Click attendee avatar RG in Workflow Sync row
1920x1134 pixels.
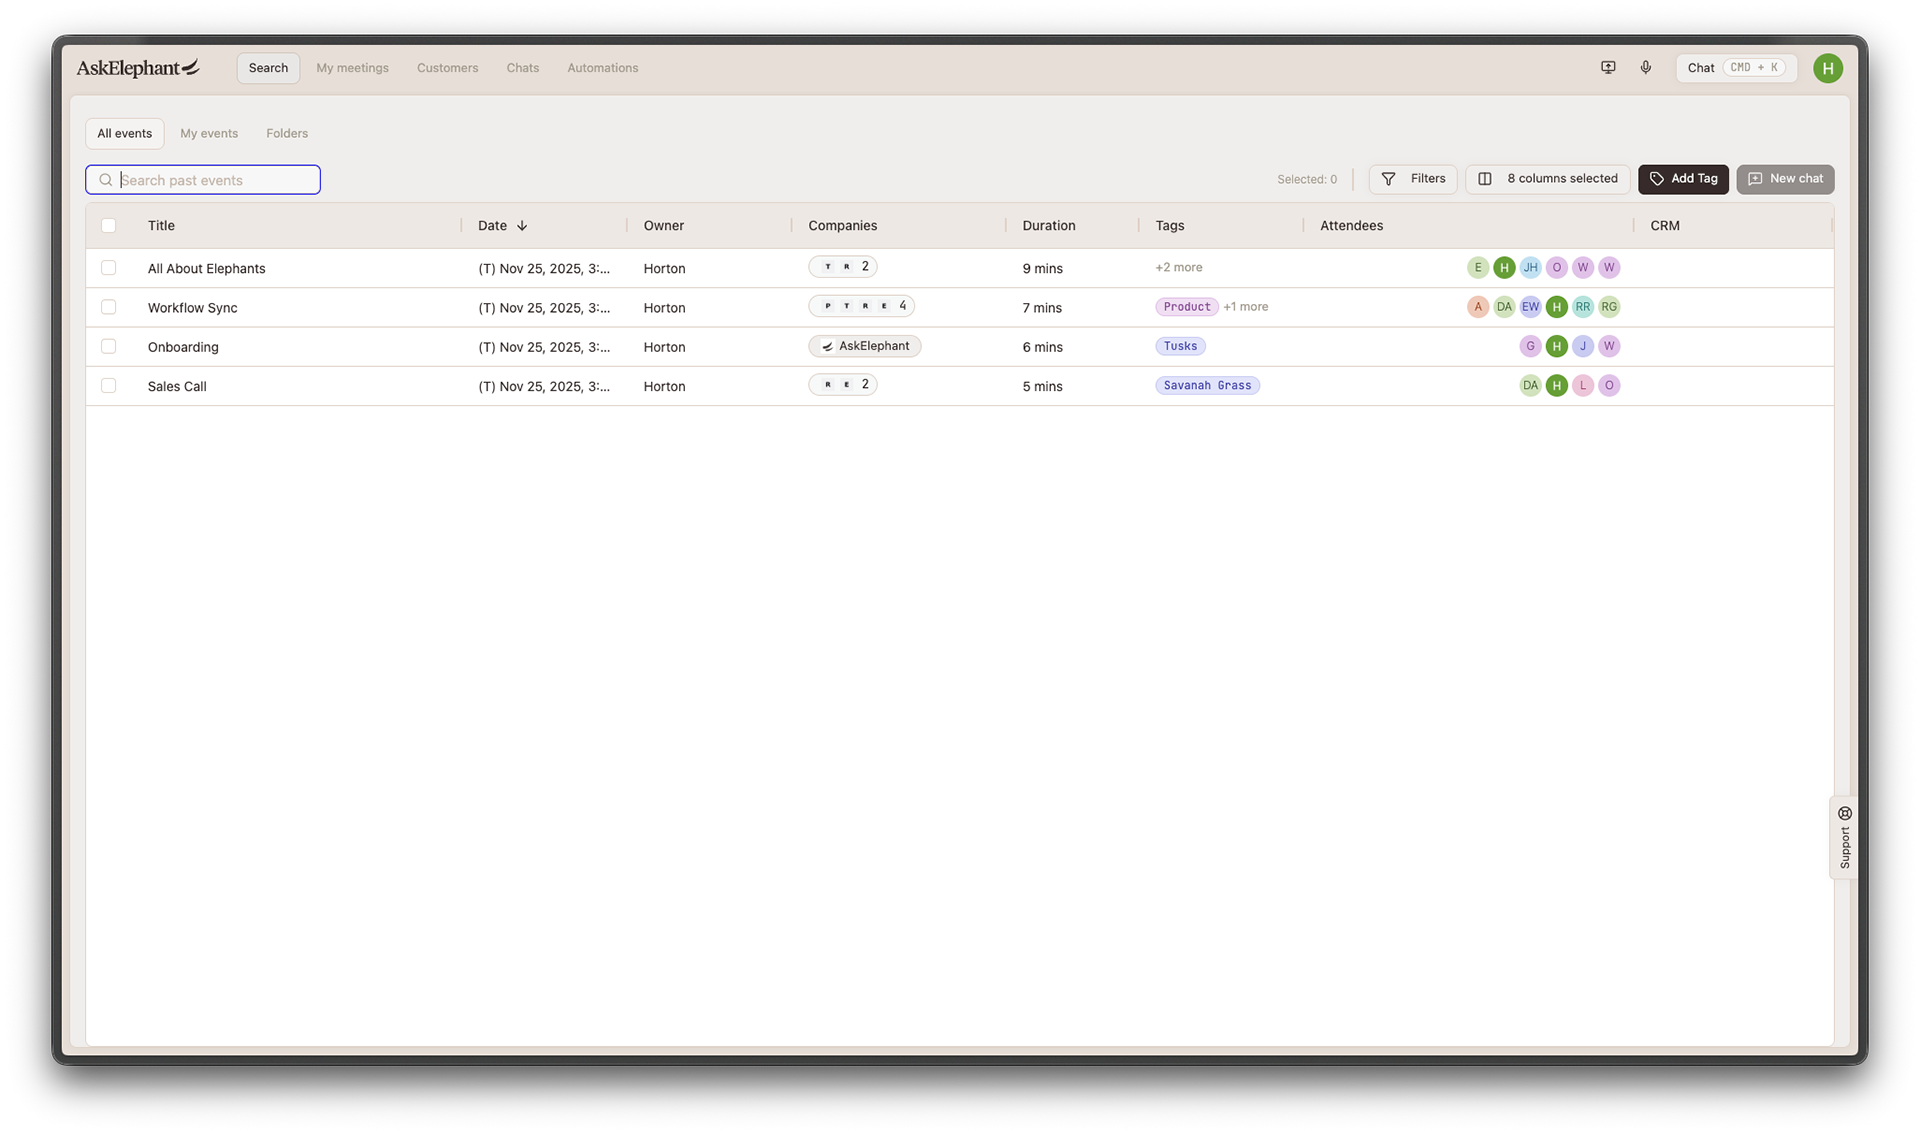tap(1609, 307)
